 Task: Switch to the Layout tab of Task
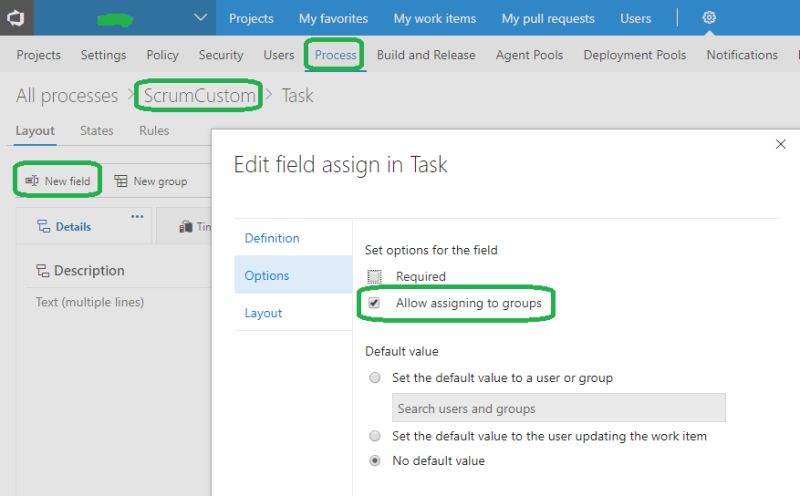(35, 131)
